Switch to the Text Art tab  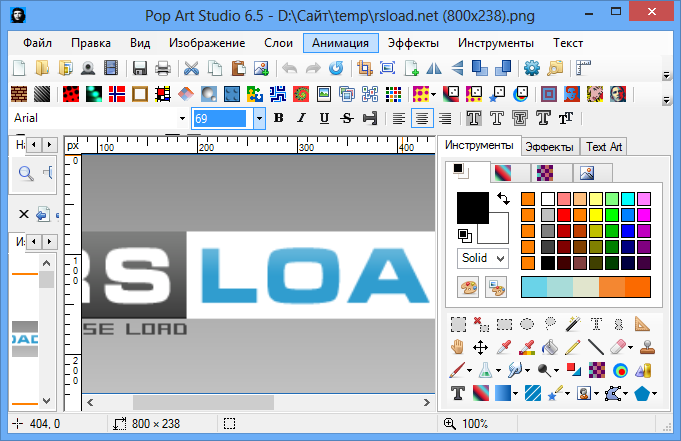(604, 147)
